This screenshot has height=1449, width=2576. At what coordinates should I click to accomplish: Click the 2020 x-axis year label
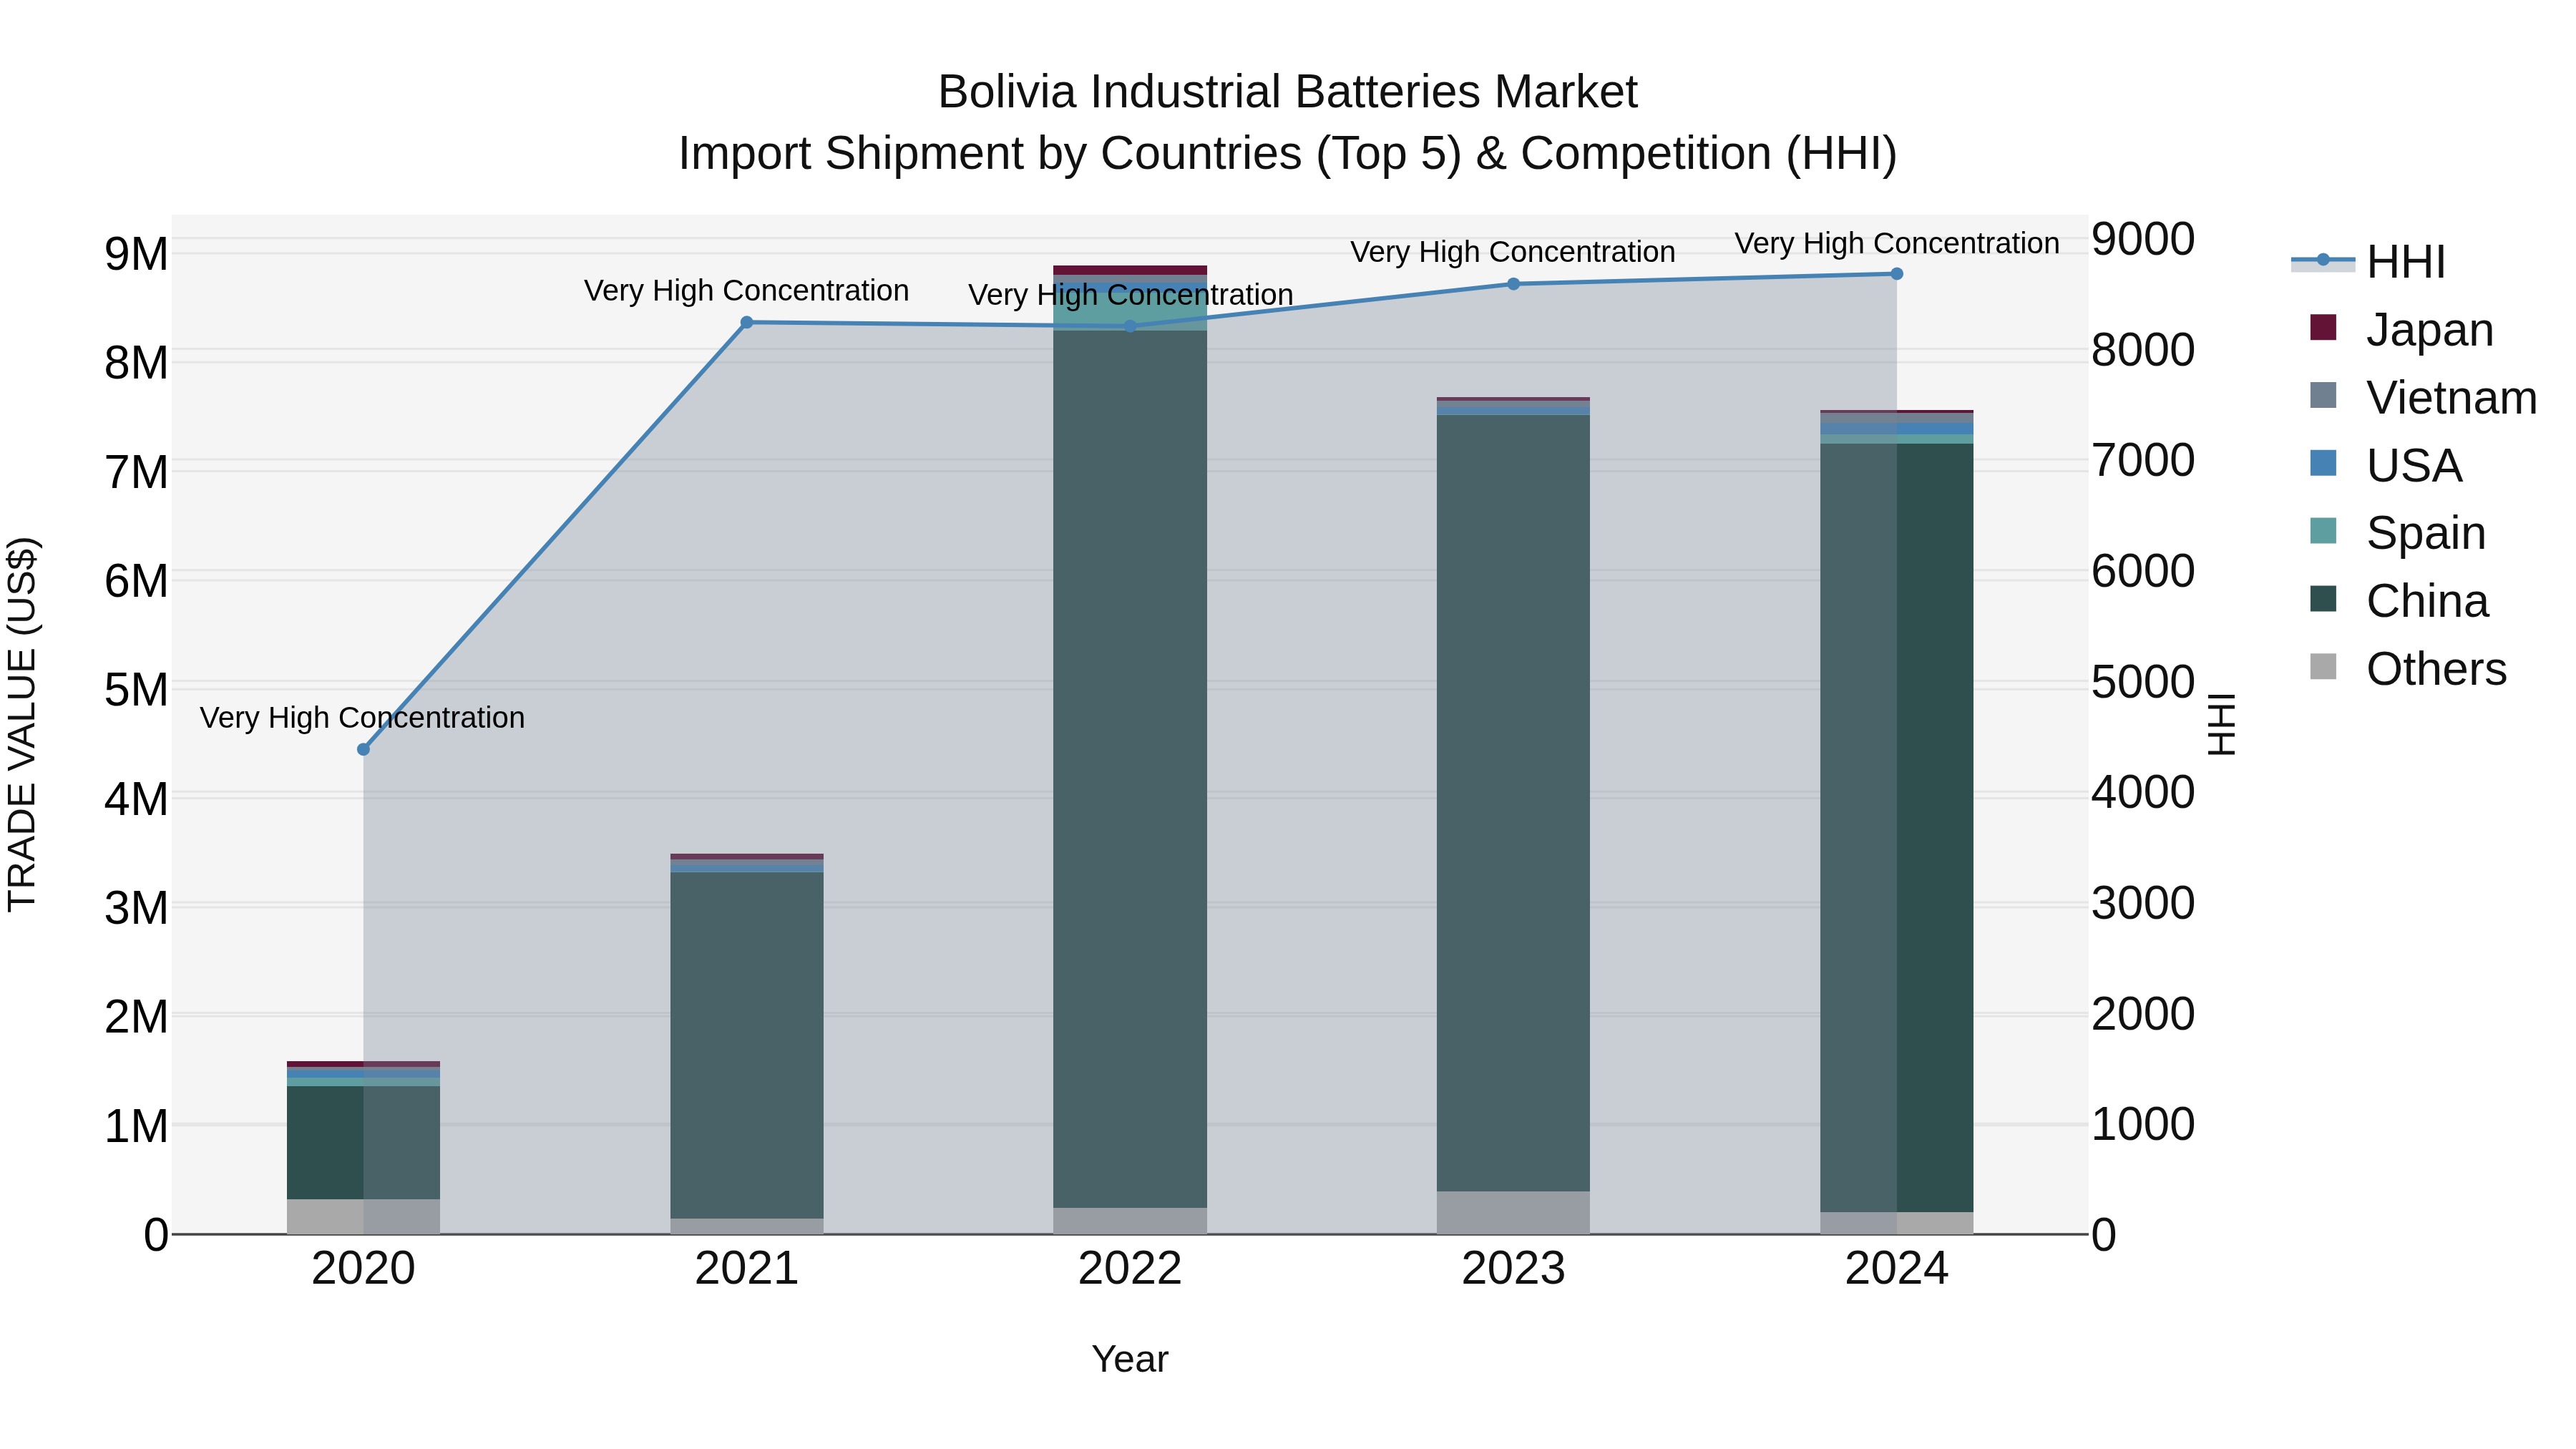[363, 1269]
